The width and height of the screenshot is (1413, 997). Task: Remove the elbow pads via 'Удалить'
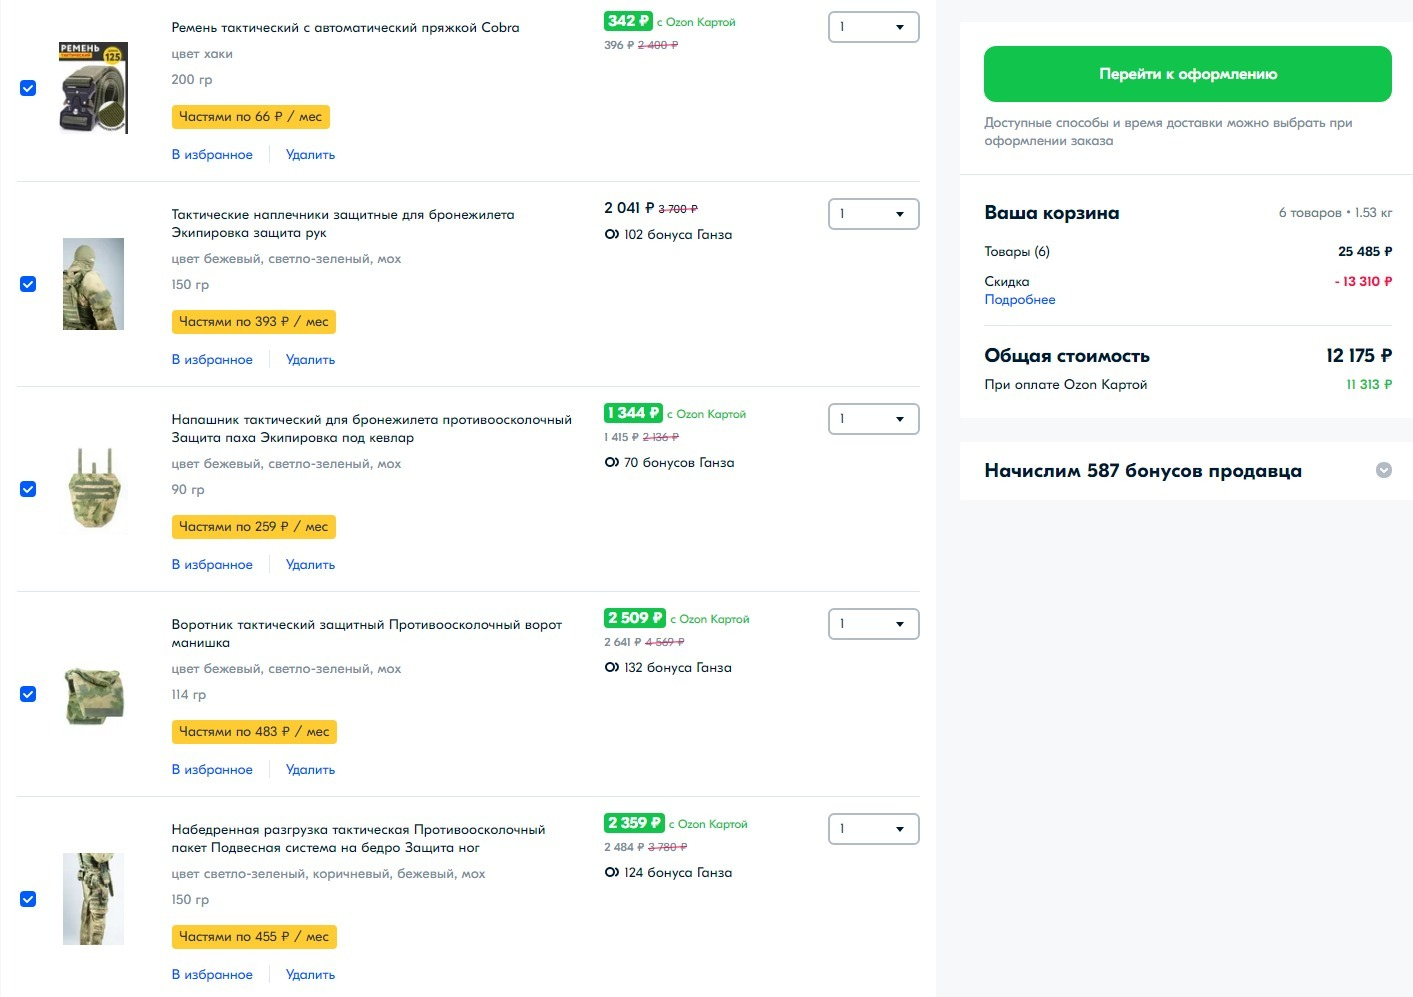click(x=310, y=360)
